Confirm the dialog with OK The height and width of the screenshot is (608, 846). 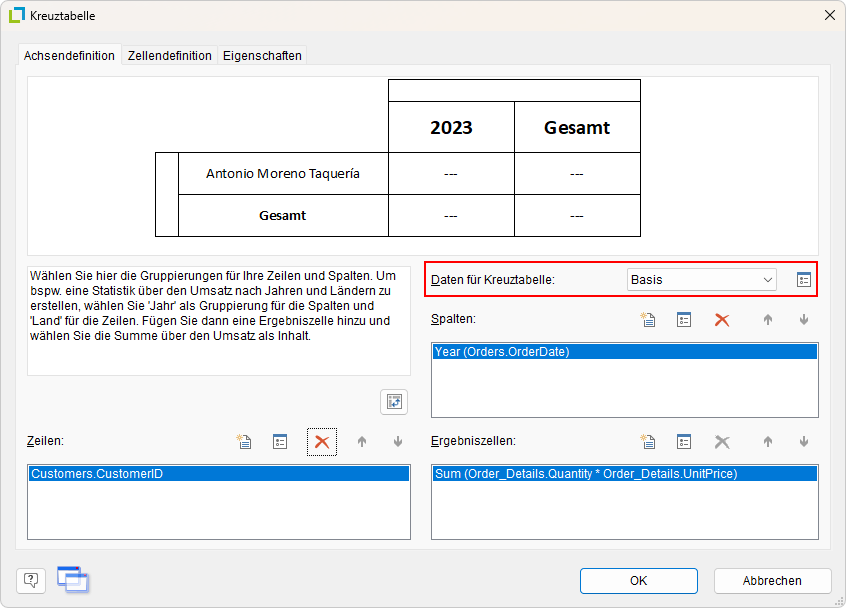click(x=638, y=581)
